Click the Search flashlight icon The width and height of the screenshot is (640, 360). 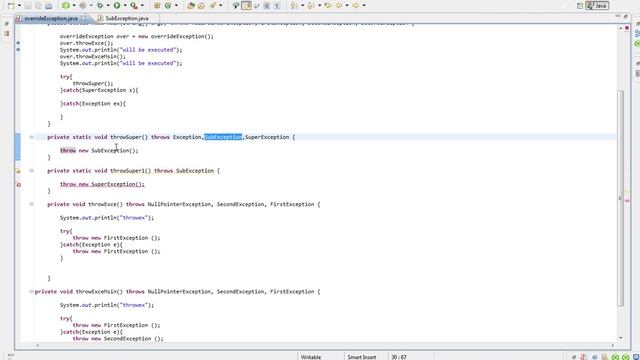point(213,6)
